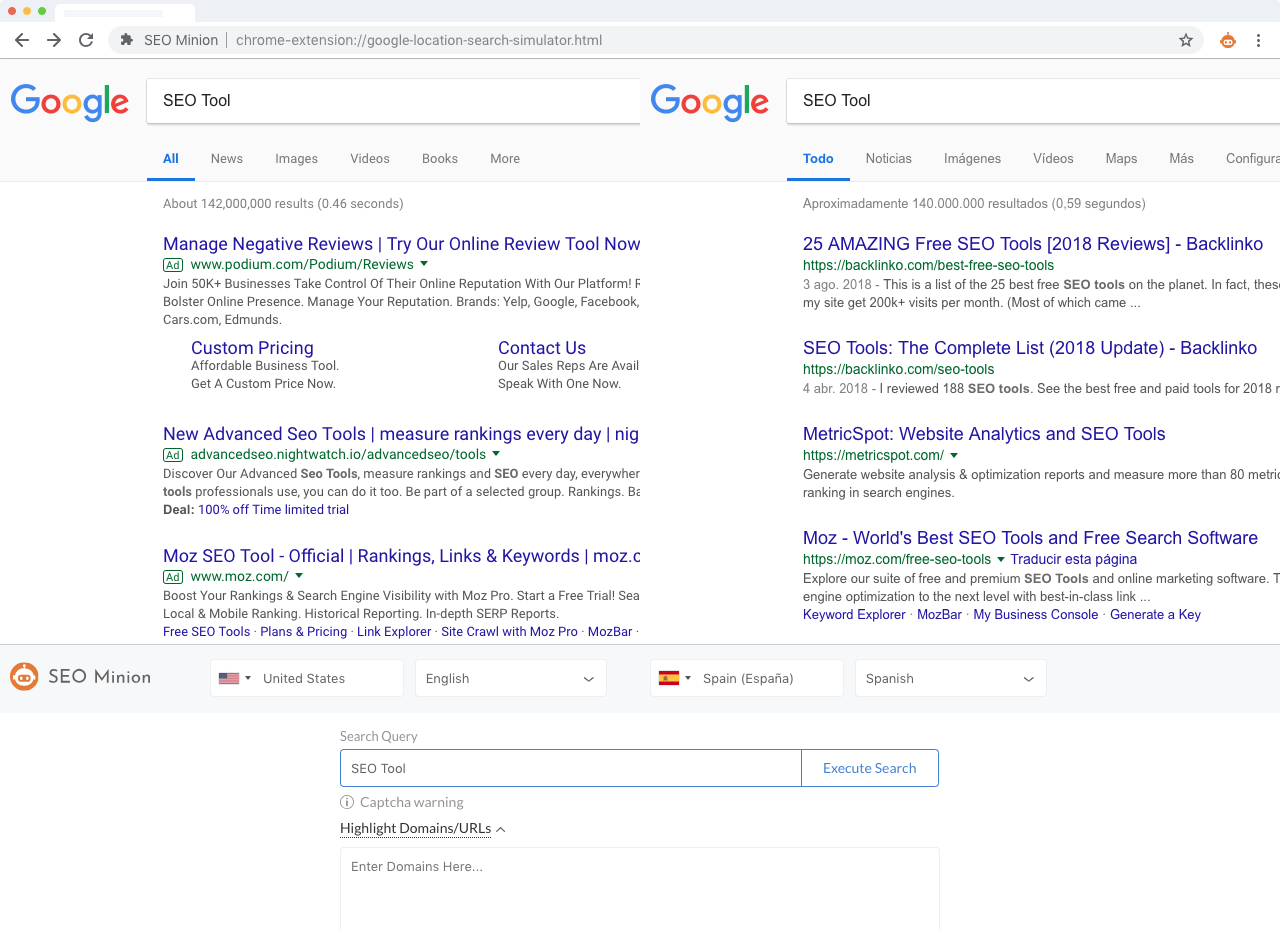
Task: Click the Search Query input field
Action: click(571, 768)
